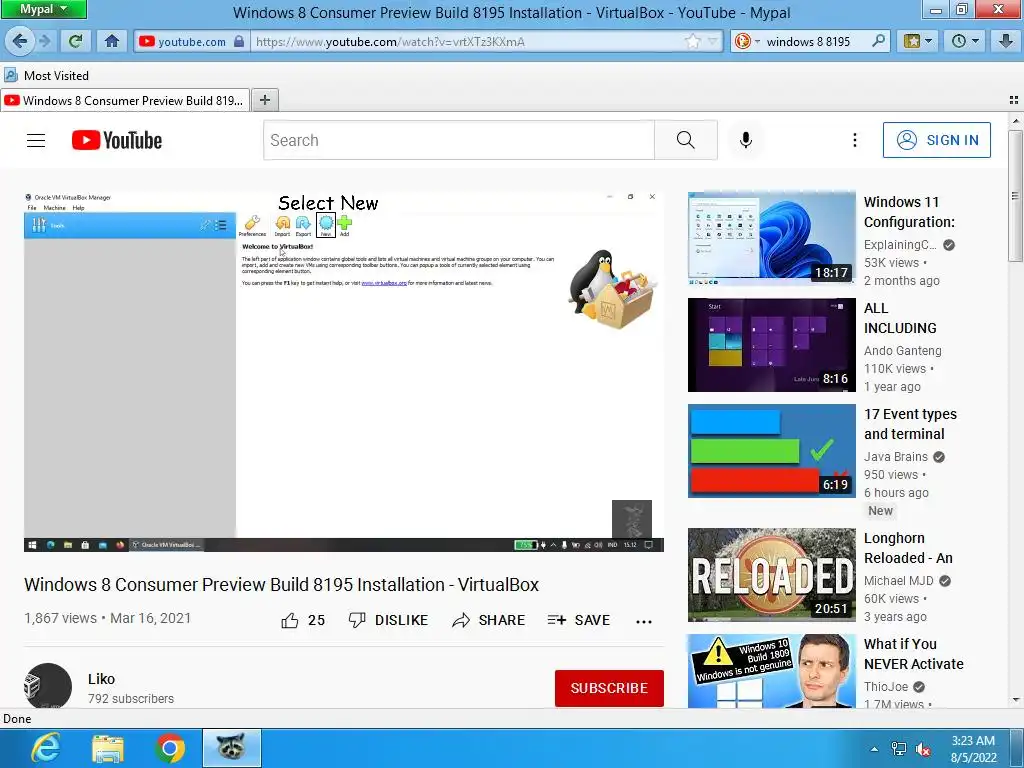Click the SIGN IN button
The image size is (1024, 768).
pyautogui.click(x=936, y=140)
